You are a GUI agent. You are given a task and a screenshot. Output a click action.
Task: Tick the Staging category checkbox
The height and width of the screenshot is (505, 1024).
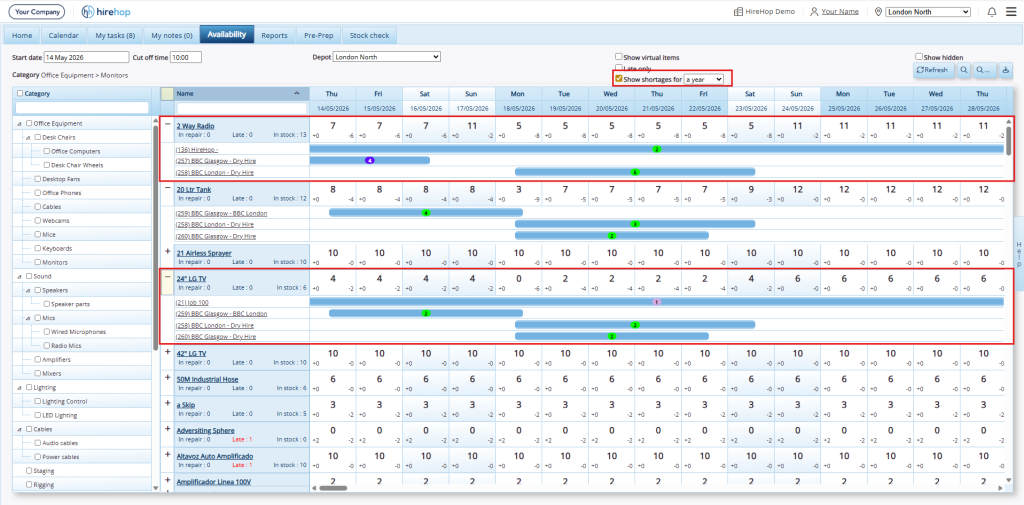[29, 470]
